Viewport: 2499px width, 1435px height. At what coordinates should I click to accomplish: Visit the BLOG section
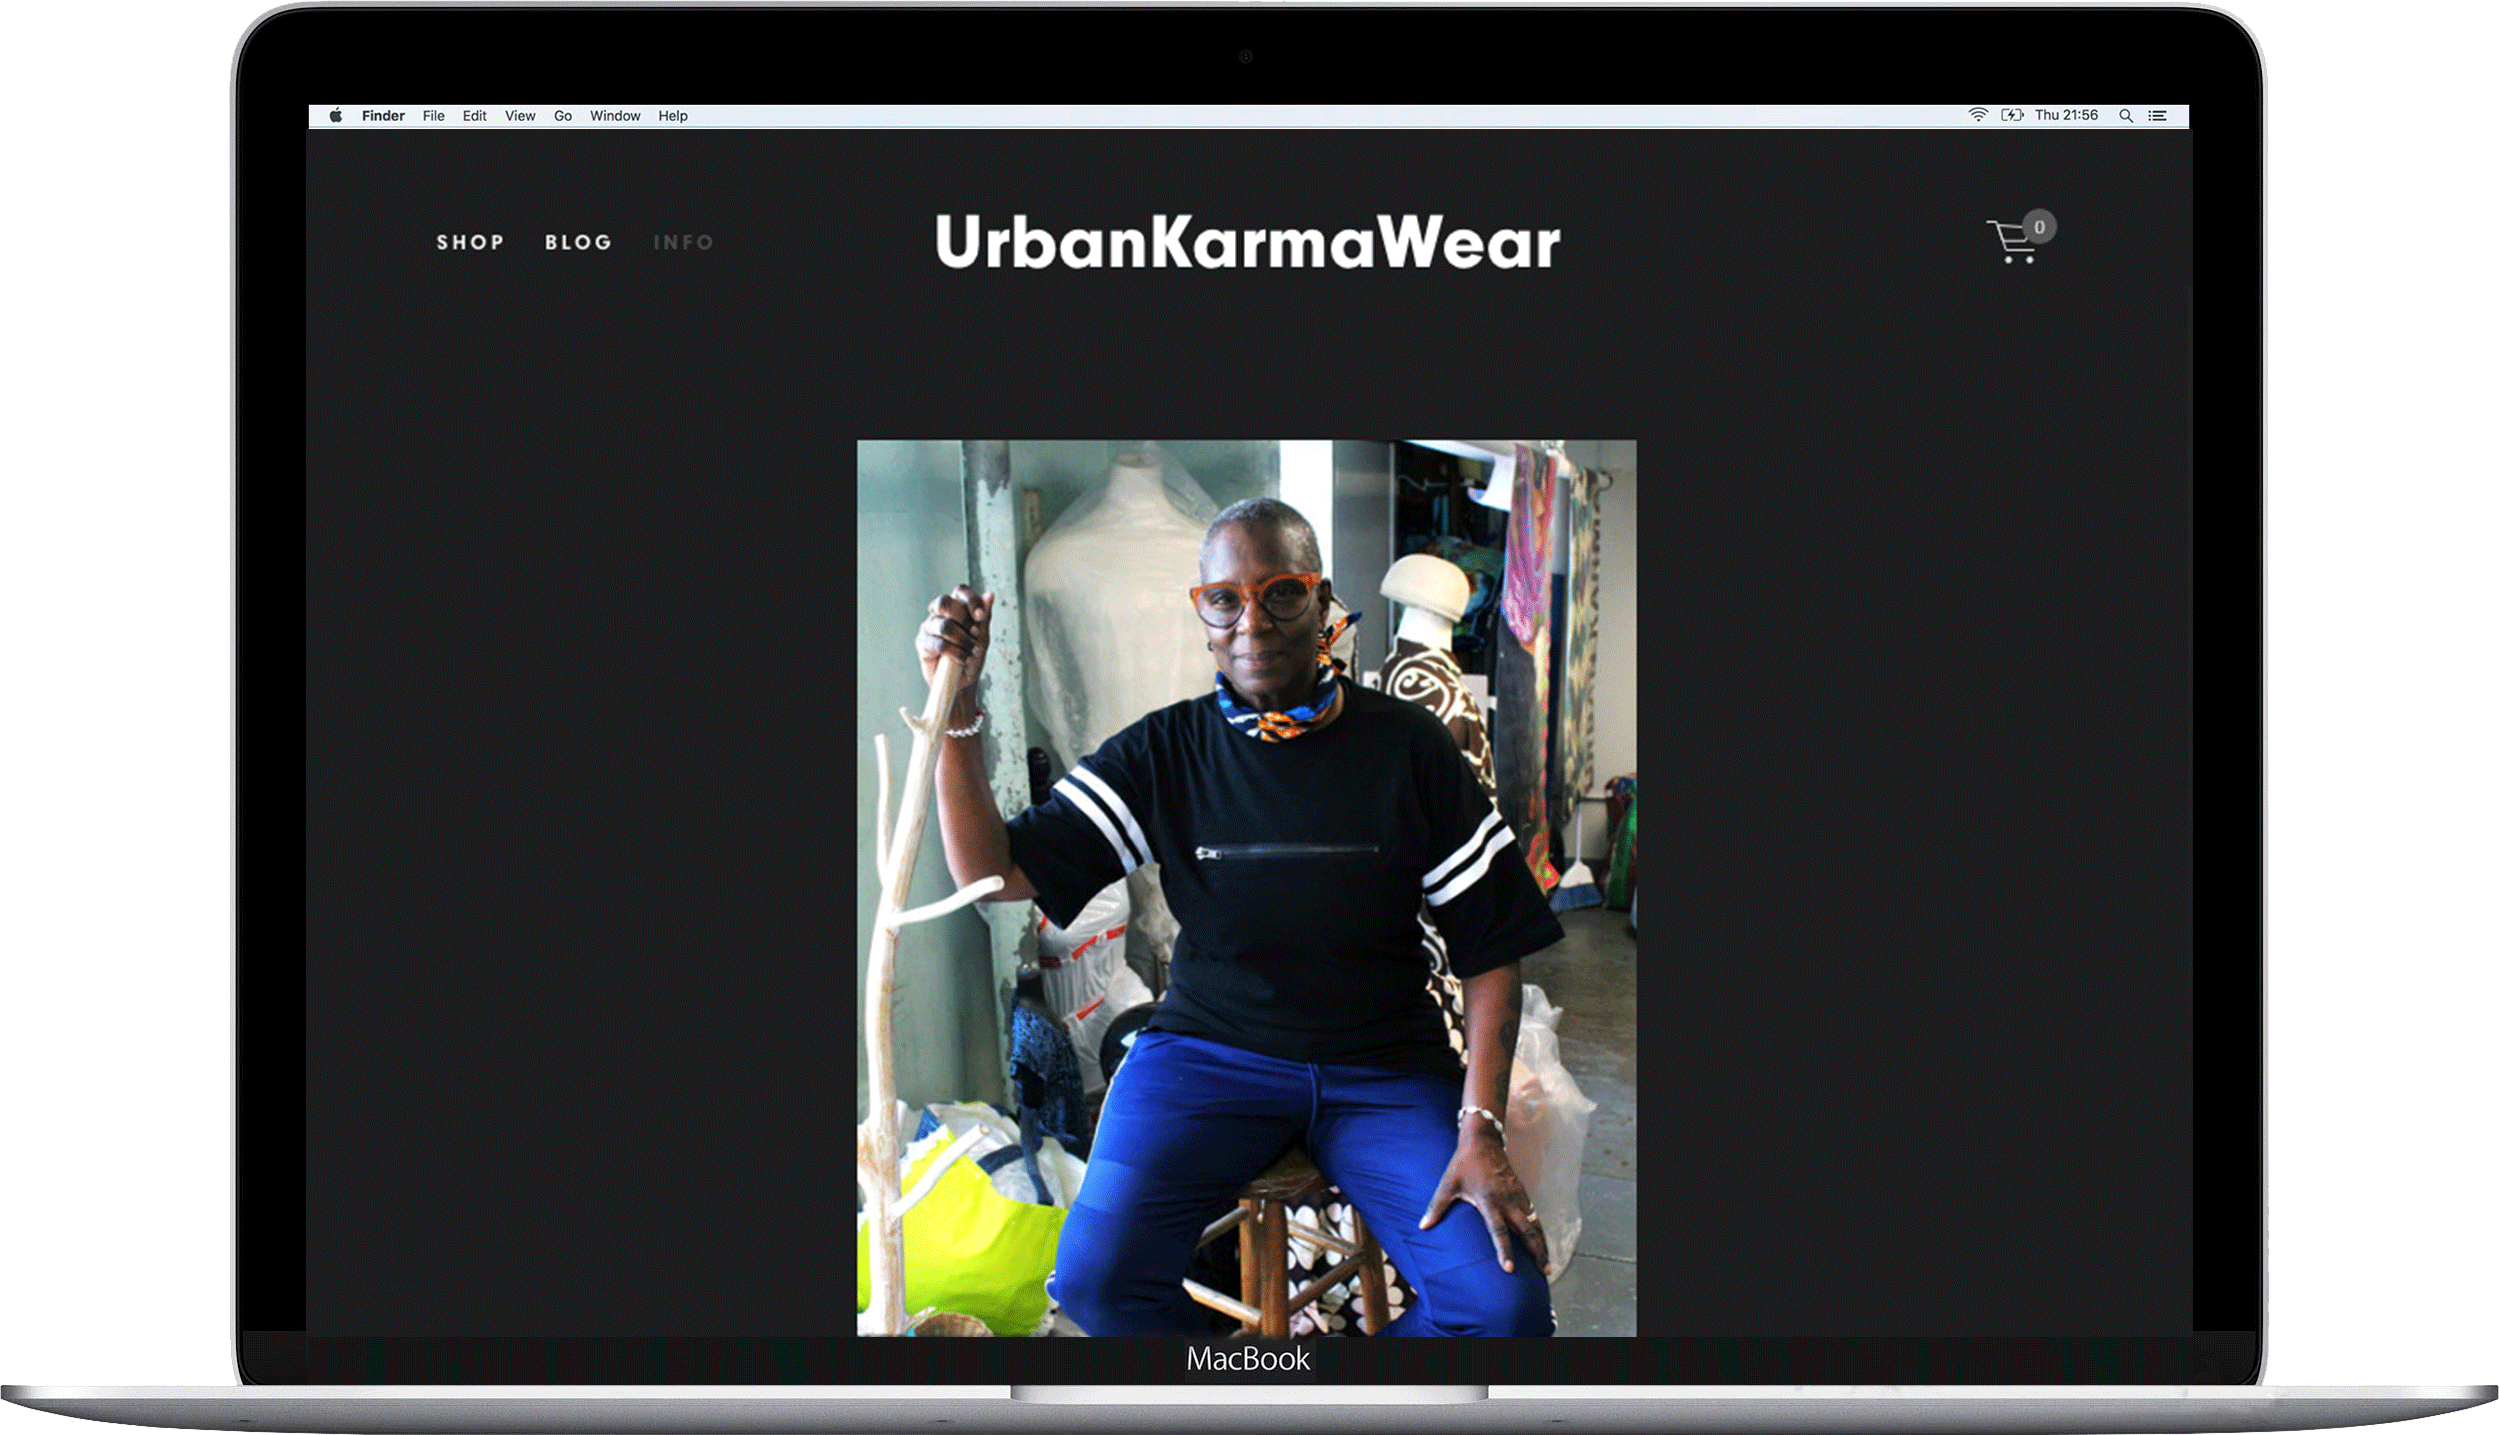click(x=578, y=242)
